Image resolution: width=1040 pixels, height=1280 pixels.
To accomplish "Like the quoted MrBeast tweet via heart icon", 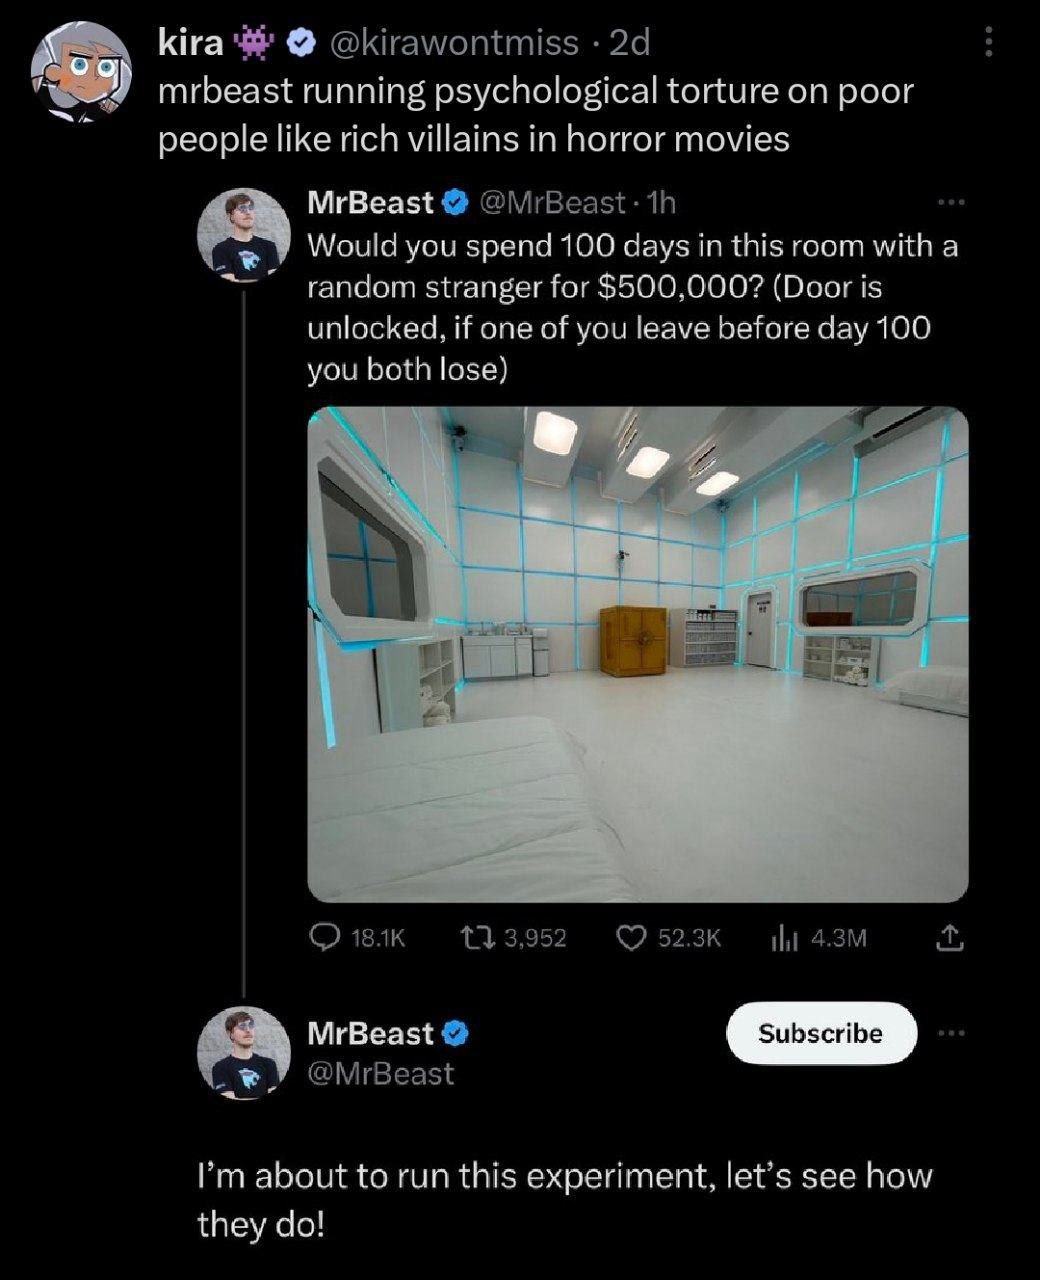I will tap(629, 937).
